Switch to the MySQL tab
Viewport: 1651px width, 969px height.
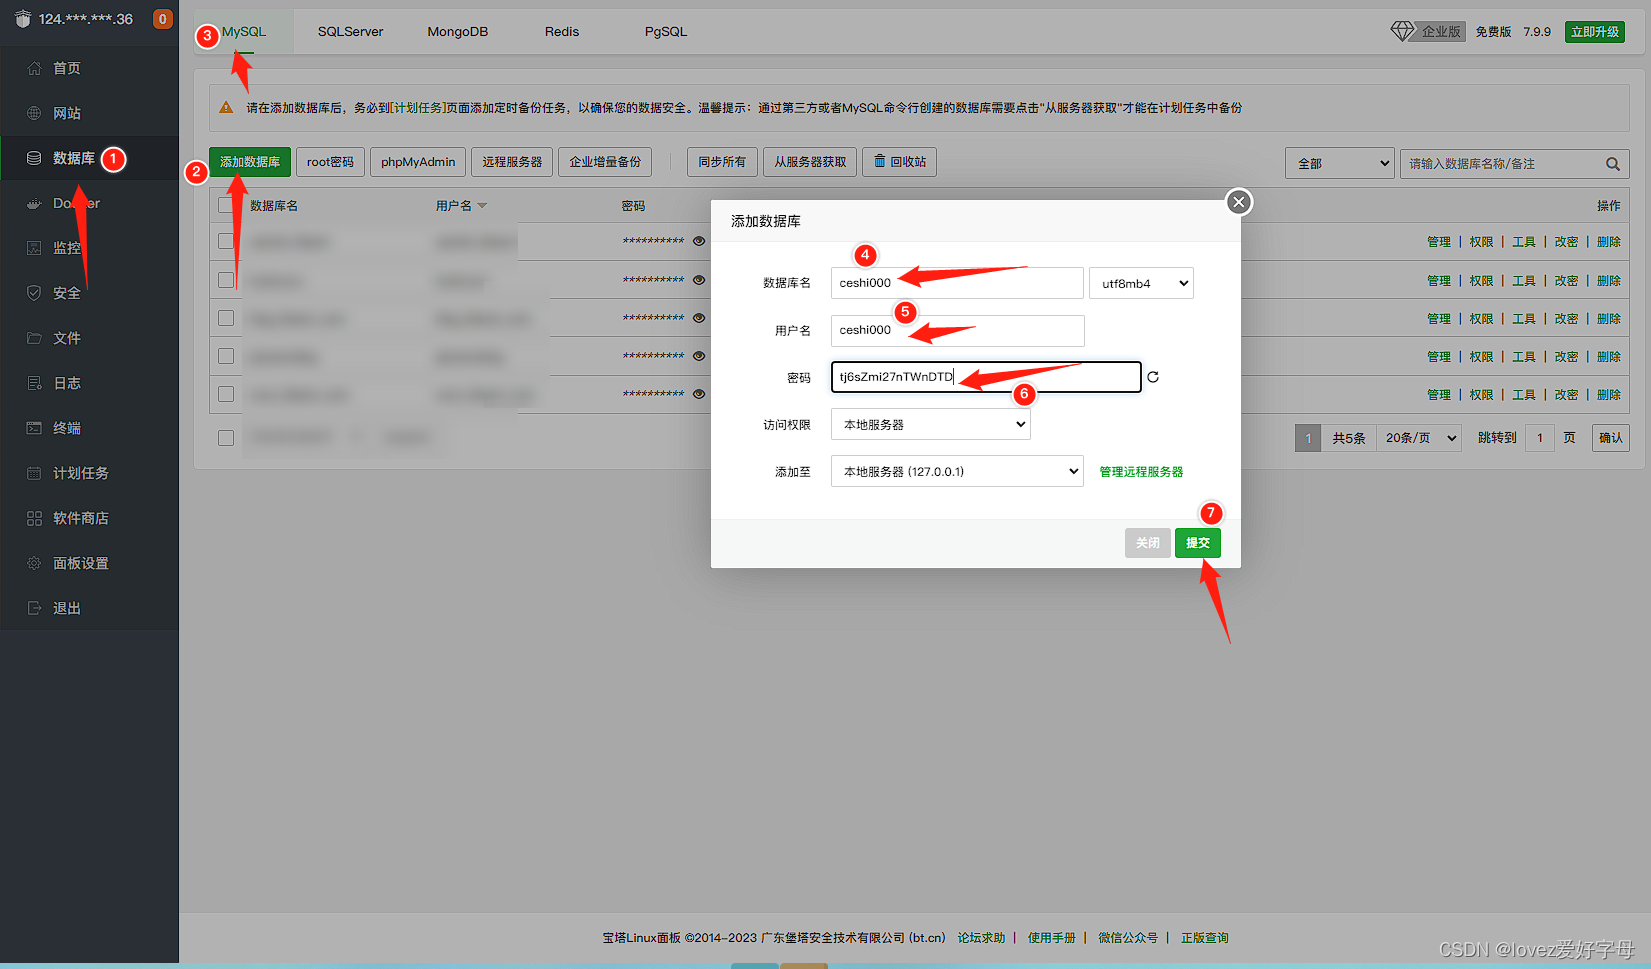(244, 31)
